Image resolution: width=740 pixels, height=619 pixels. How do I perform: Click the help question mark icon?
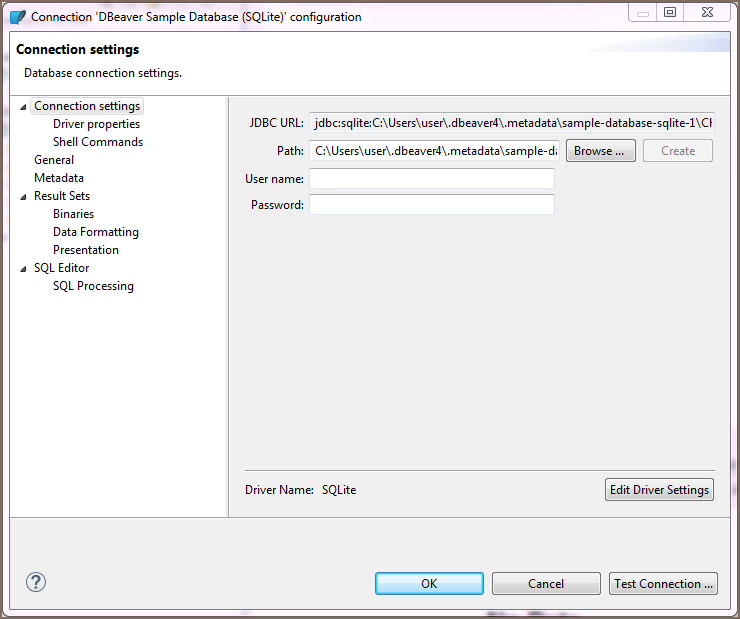(36, 582)
